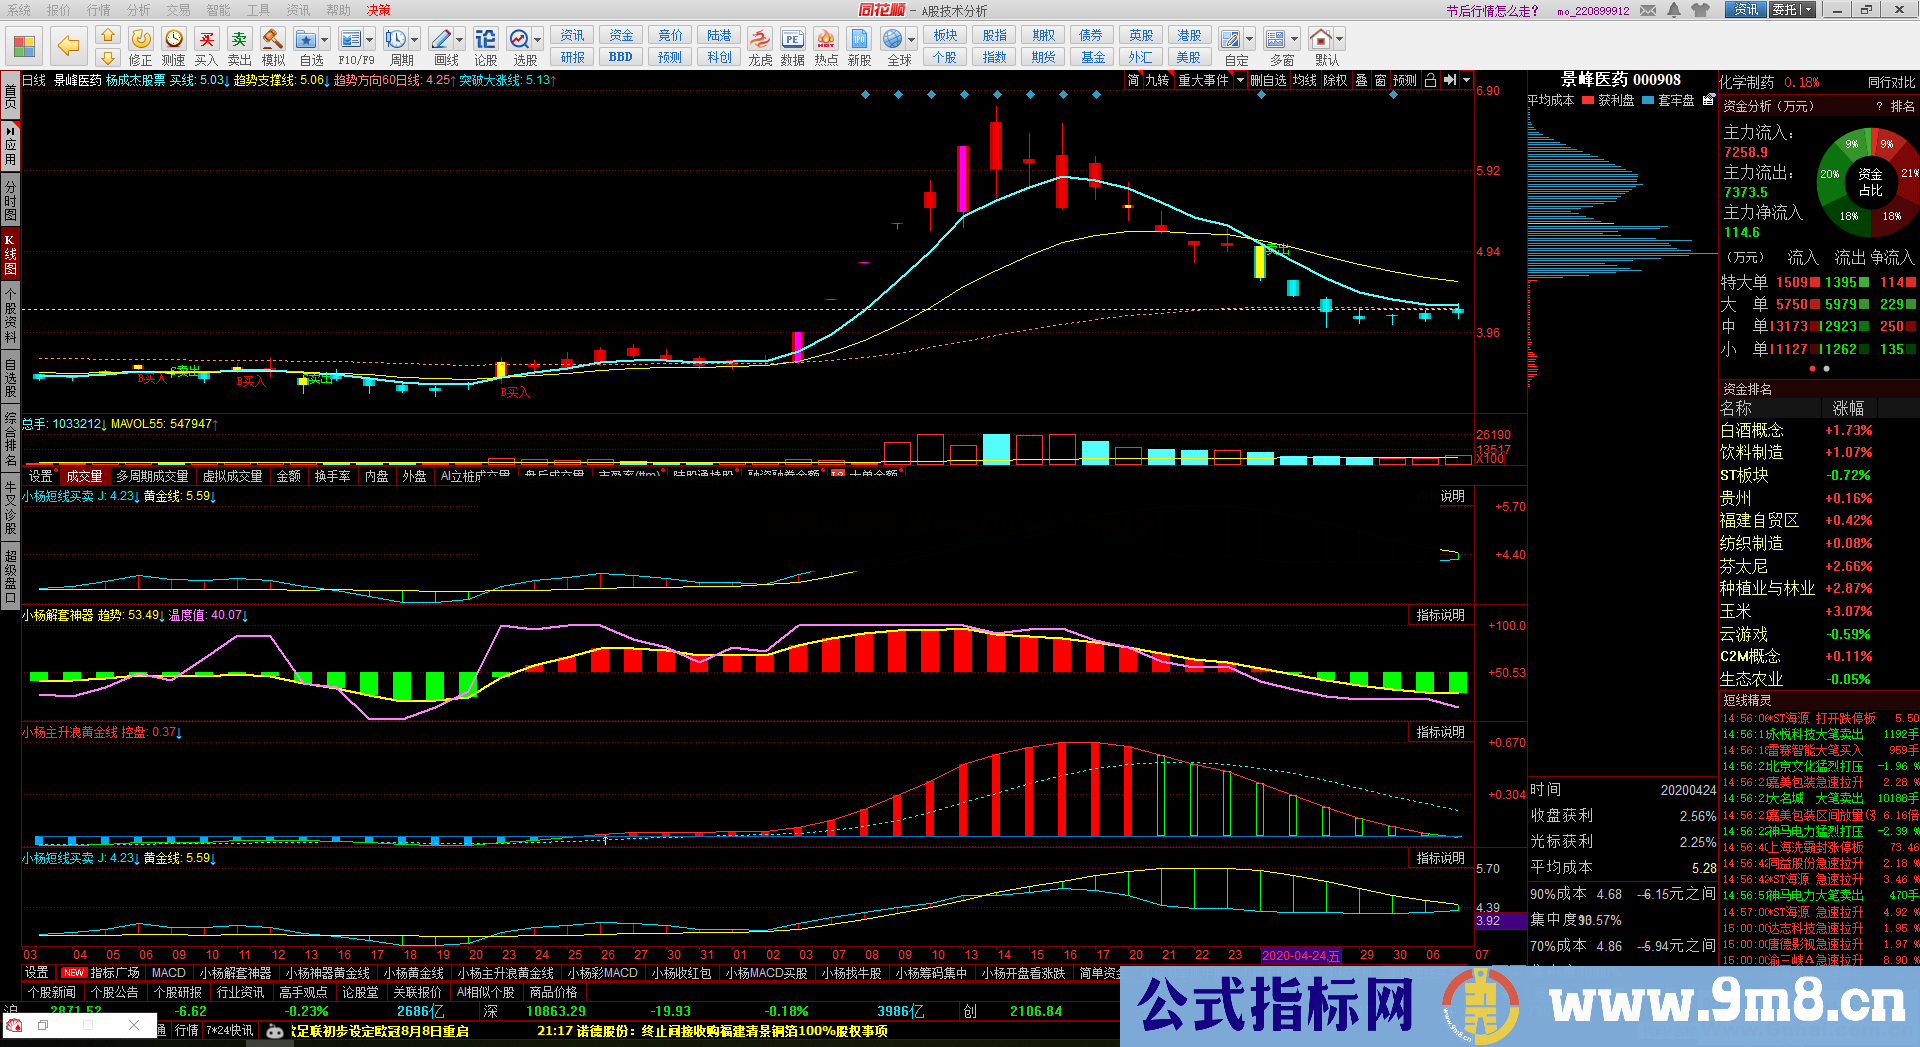1920x1047 pixels.
Task: Select the MACD tab in bottom indicator bar
Action: [168, 972]
